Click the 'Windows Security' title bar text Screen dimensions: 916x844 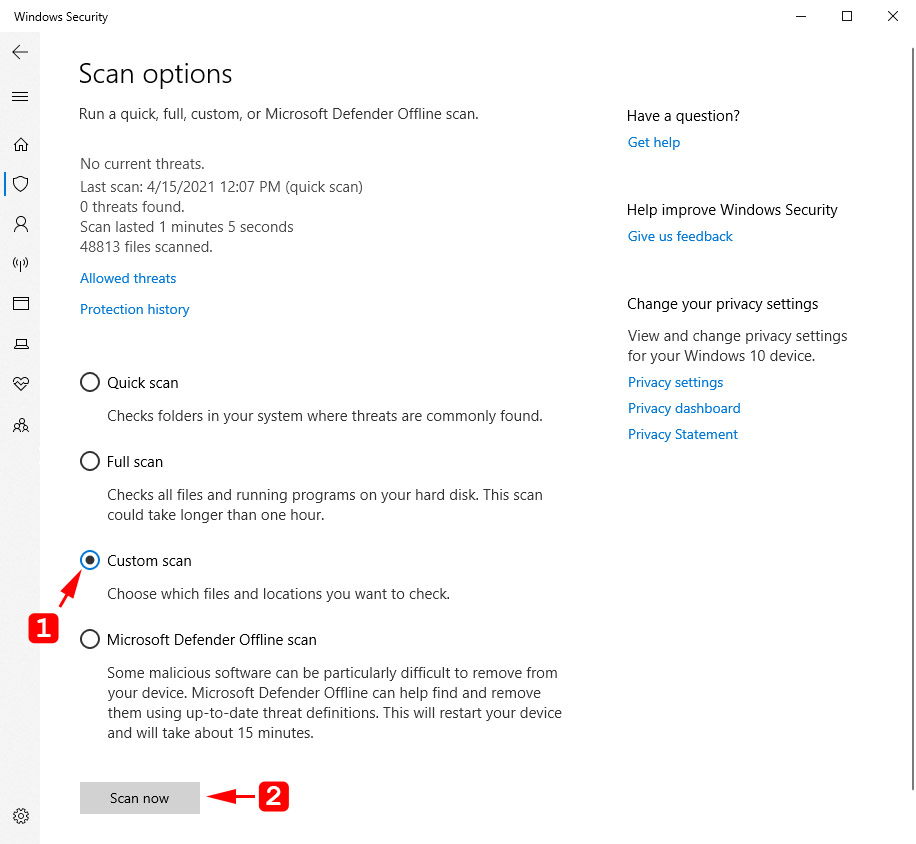[61, 17]
